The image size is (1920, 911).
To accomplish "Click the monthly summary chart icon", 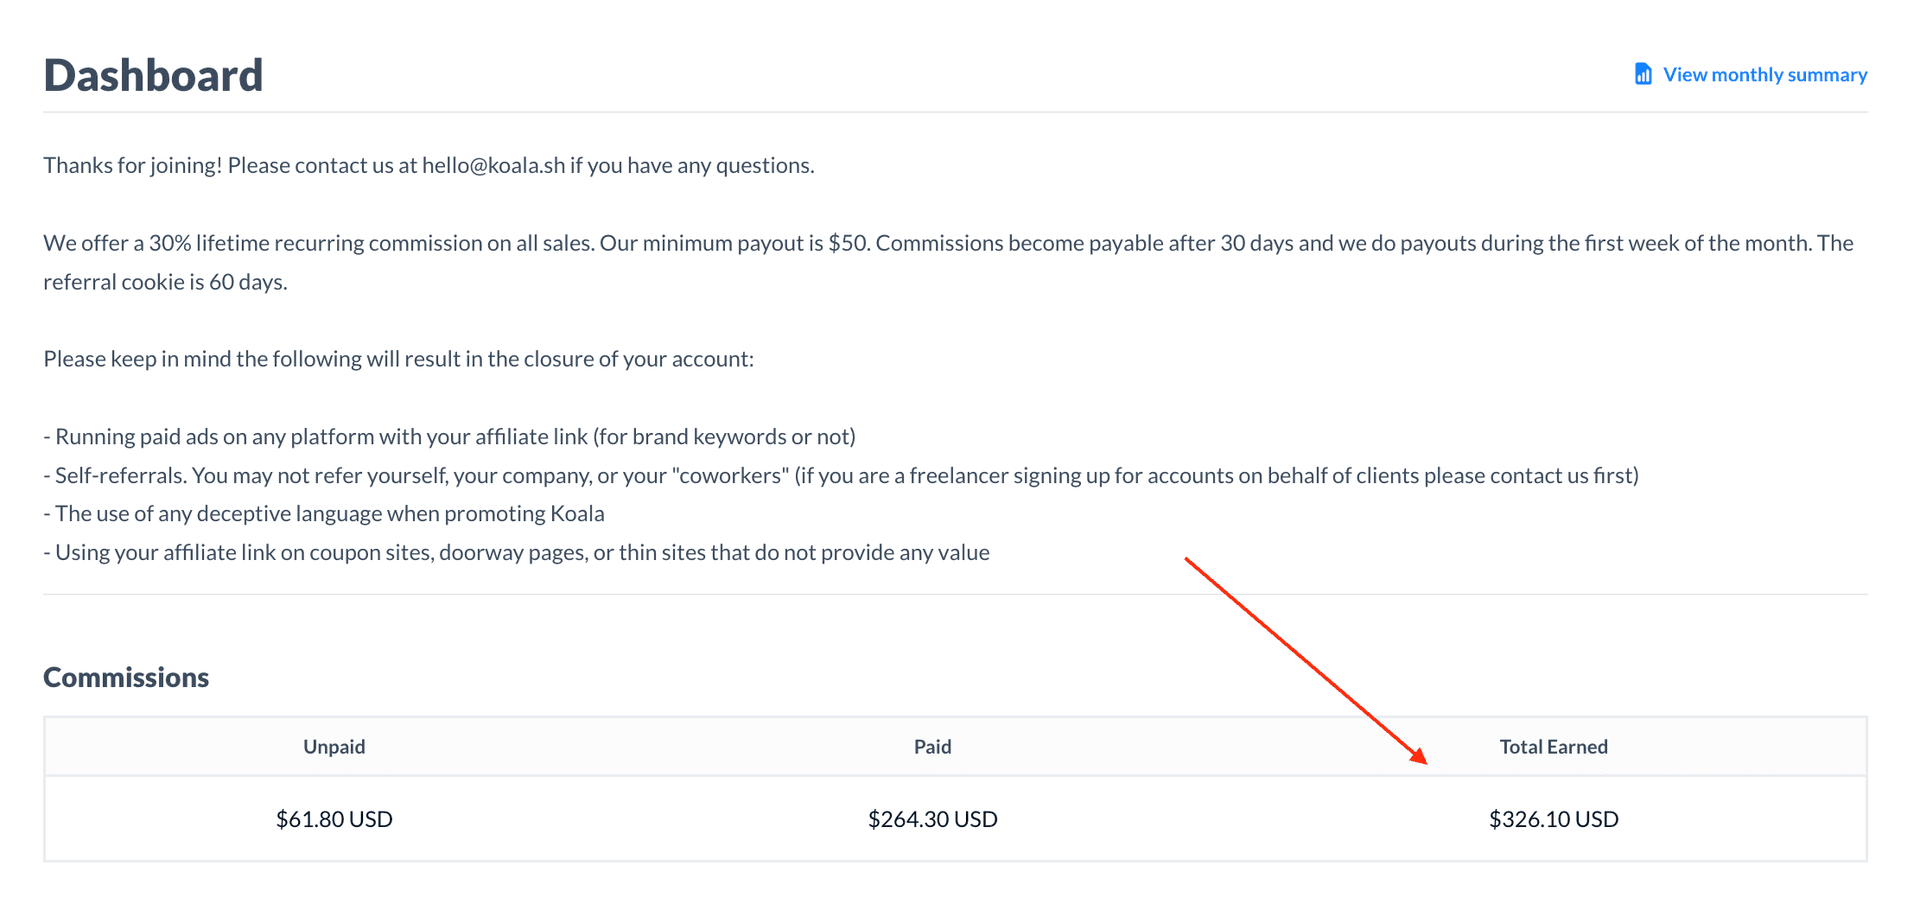I will 1643,74.
